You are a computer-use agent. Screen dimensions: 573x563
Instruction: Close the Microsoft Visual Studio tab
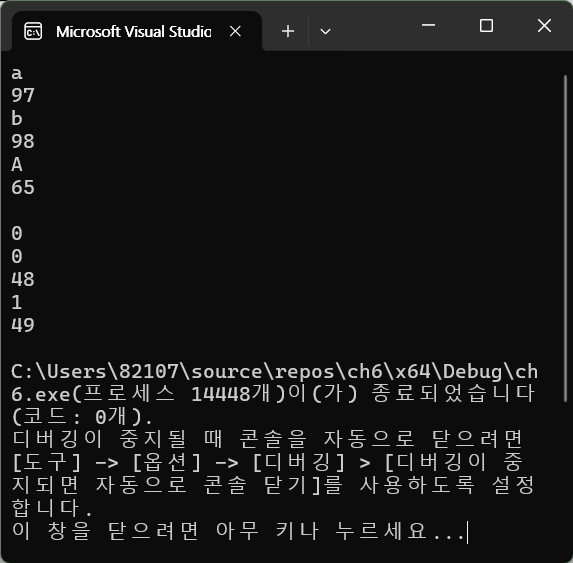tap(235, 31)
